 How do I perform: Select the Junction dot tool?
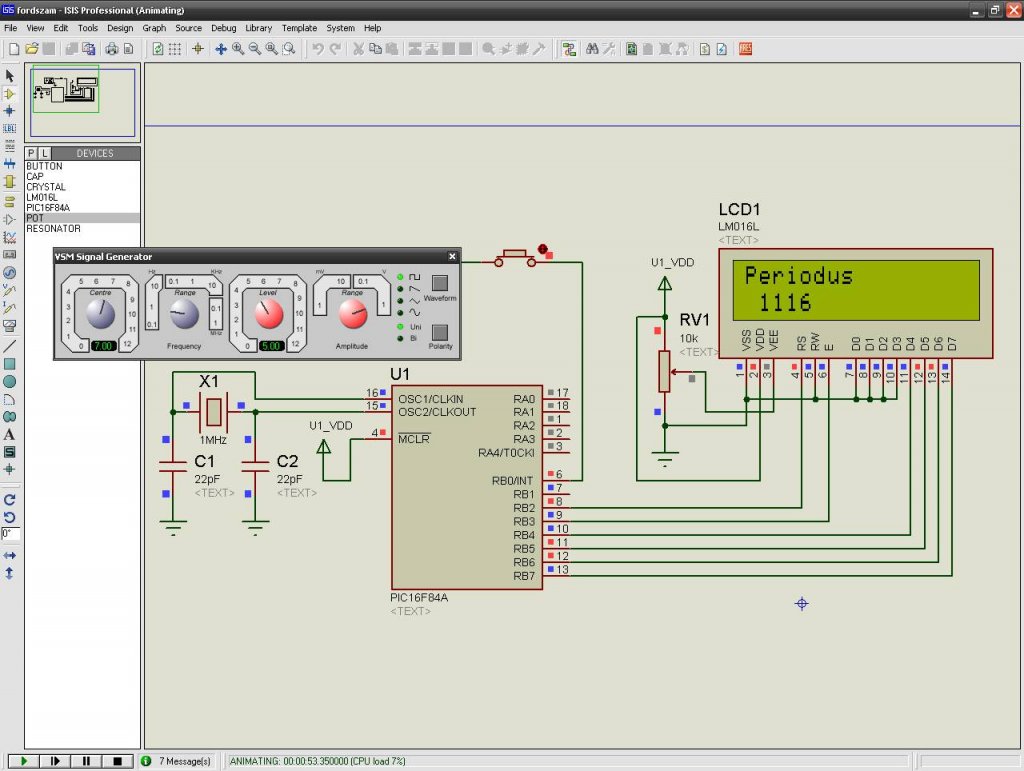pos(10,111)
